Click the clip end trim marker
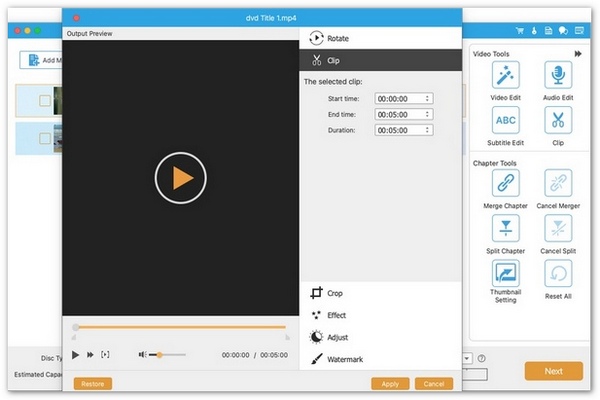 pyautogui.click(x=287, y=337)
